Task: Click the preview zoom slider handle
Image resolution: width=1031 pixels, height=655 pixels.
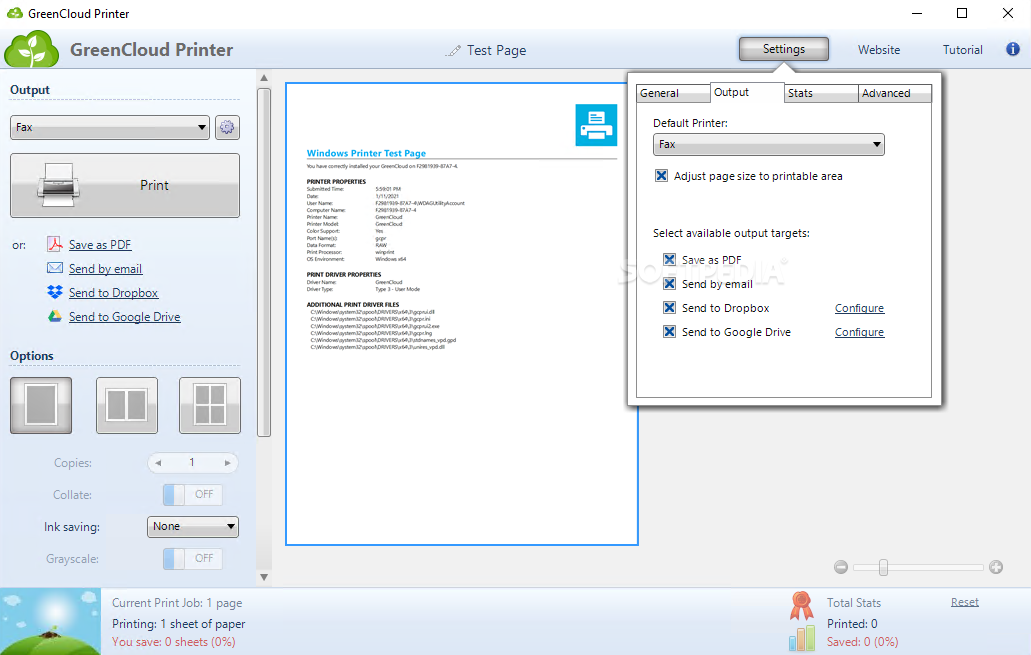Action: point(883,567)
